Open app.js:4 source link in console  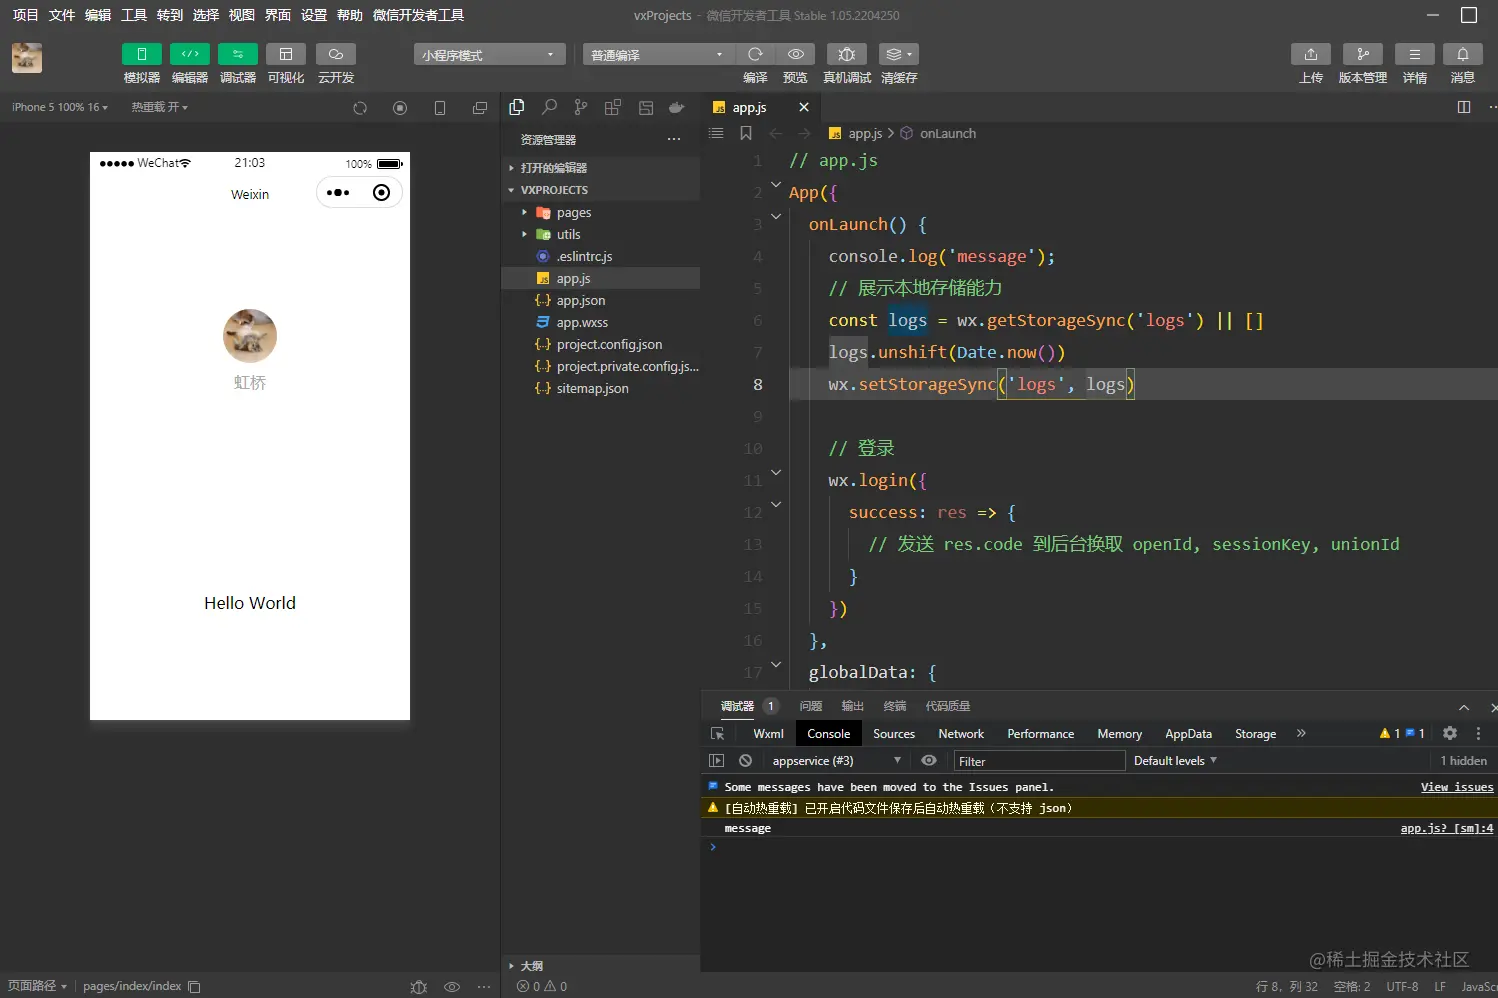1446,828
